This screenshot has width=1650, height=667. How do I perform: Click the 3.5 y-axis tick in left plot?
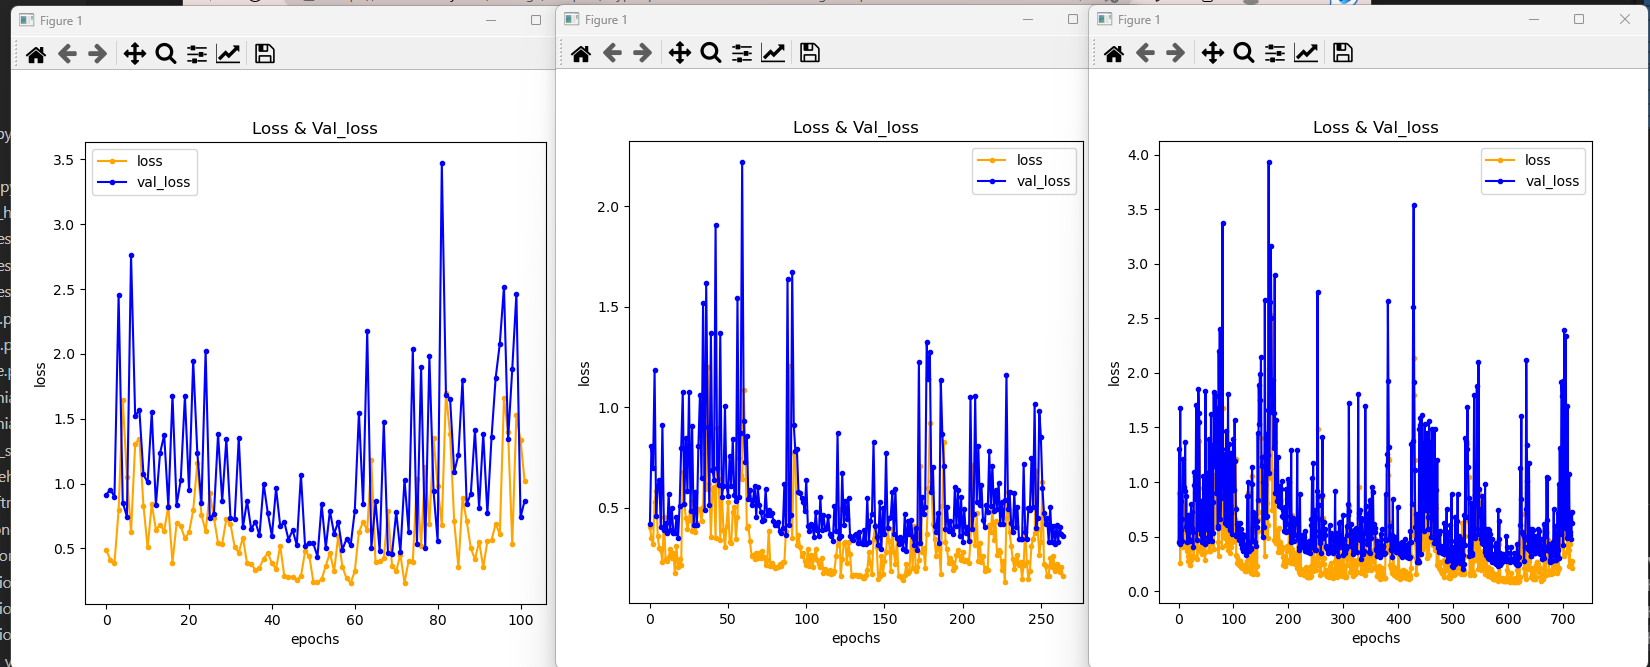tap(64, 160)
